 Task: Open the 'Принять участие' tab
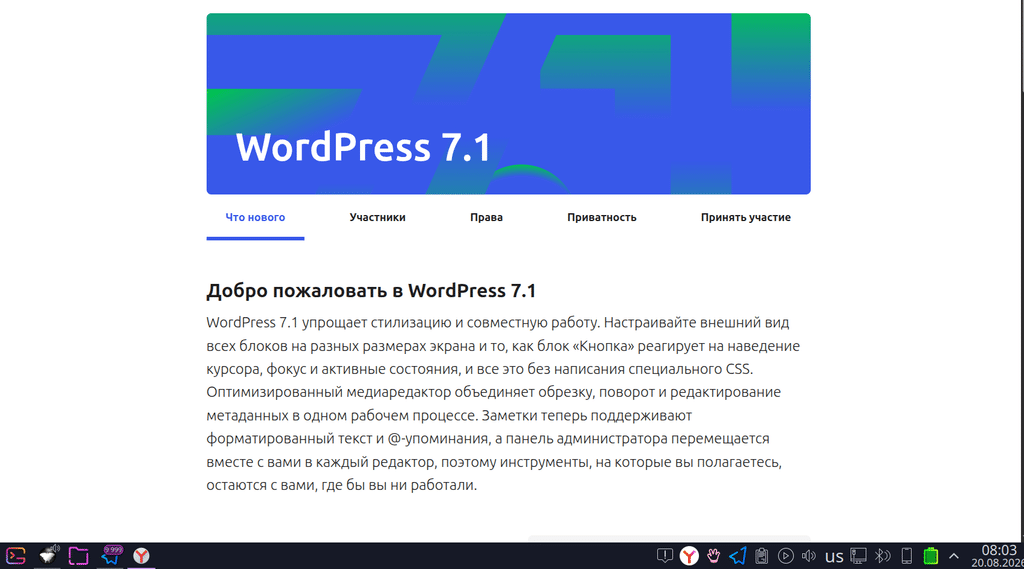coord(746,218)
